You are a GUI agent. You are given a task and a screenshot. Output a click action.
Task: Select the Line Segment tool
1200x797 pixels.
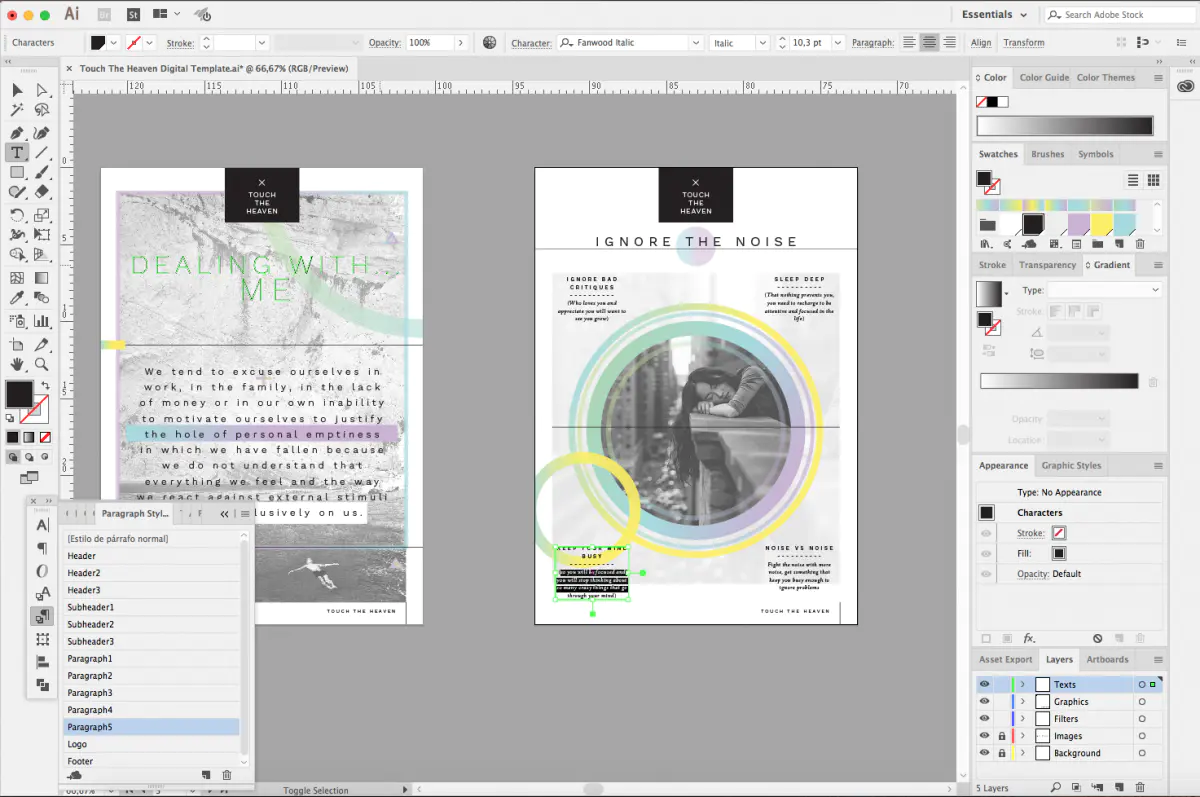tap(42, 153)
